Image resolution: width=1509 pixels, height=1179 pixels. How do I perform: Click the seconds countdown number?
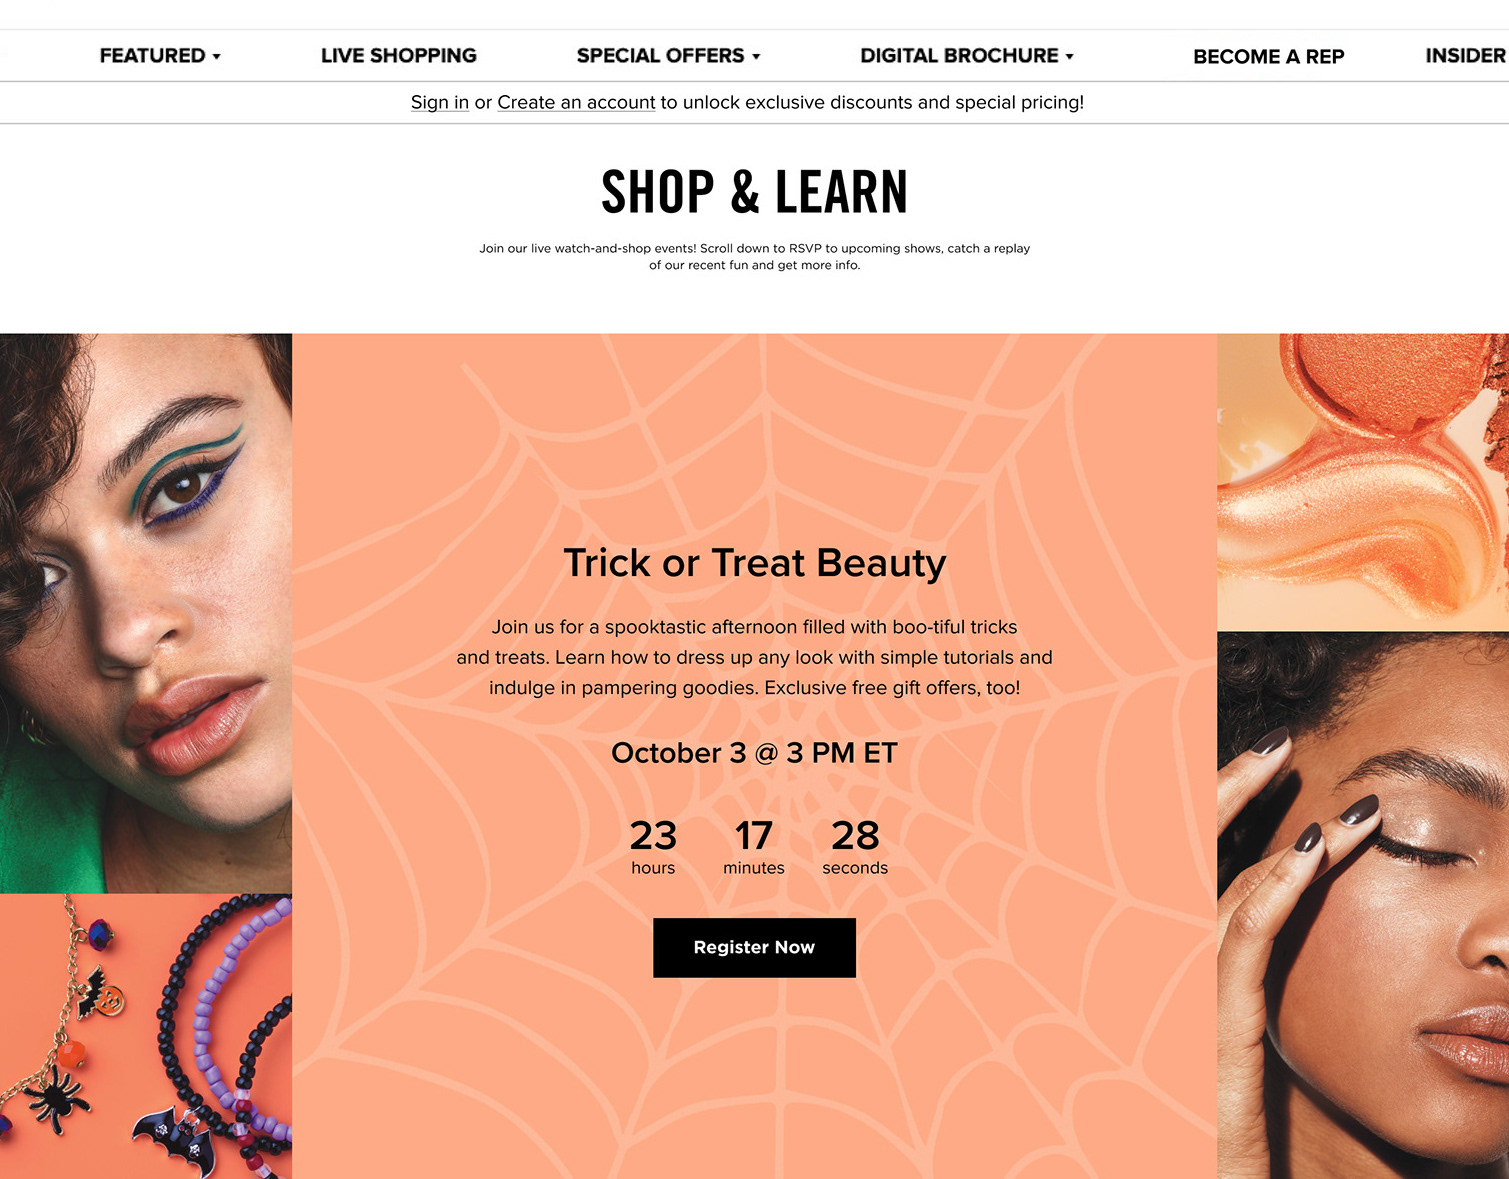(x=855, y=836)
